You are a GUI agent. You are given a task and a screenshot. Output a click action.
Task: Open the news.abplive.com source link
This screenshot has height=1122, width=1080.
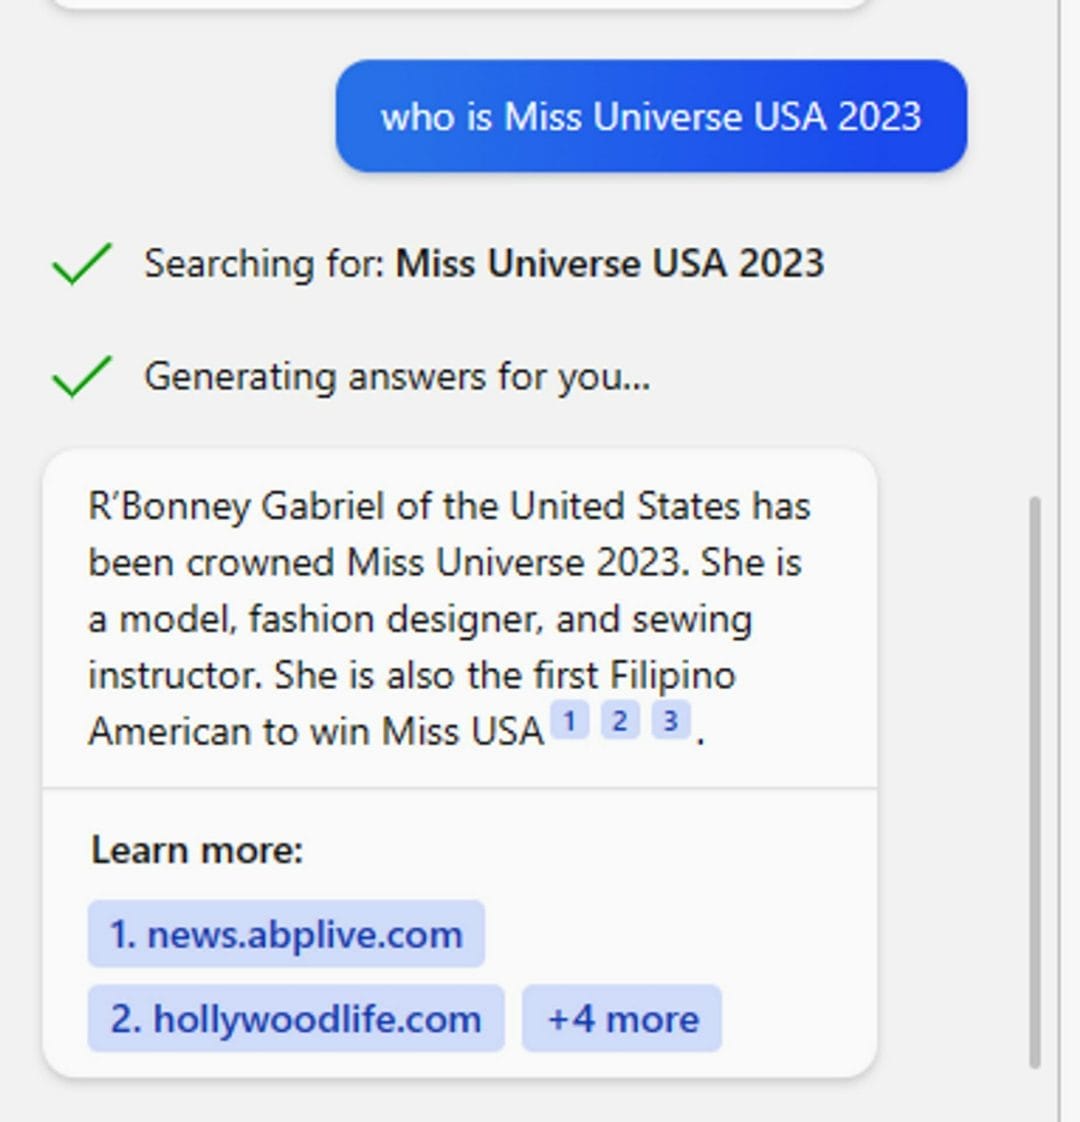[x=286, y=934]
